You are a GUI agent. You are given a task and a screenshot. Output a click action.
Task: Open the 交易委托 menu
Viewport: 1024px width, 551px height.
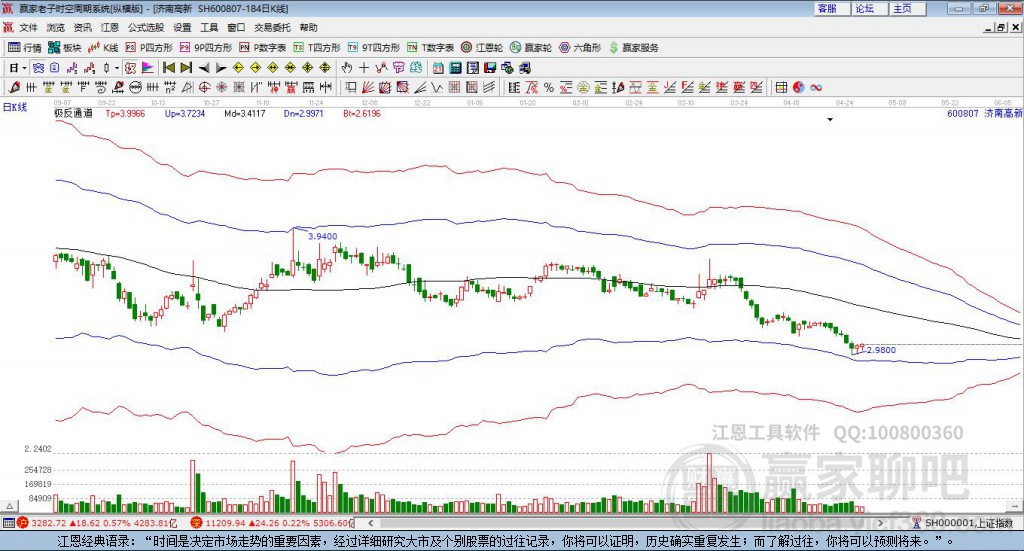[x=272, y=27]
